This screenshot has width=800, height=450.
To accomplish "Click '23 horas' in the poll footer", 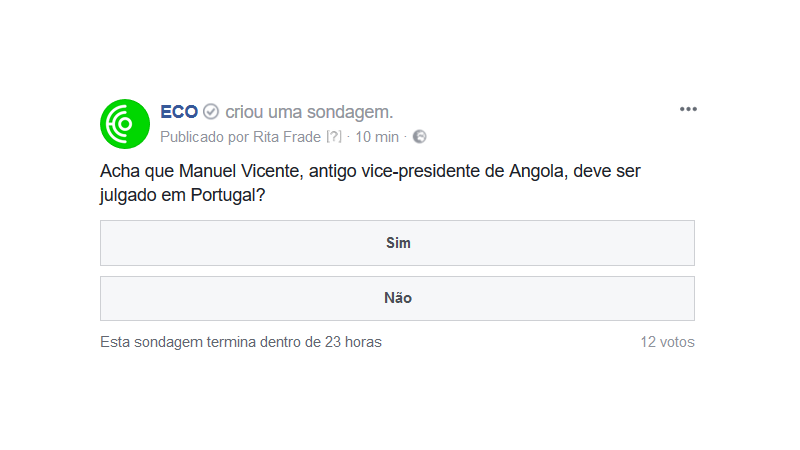I will (353, 342).
